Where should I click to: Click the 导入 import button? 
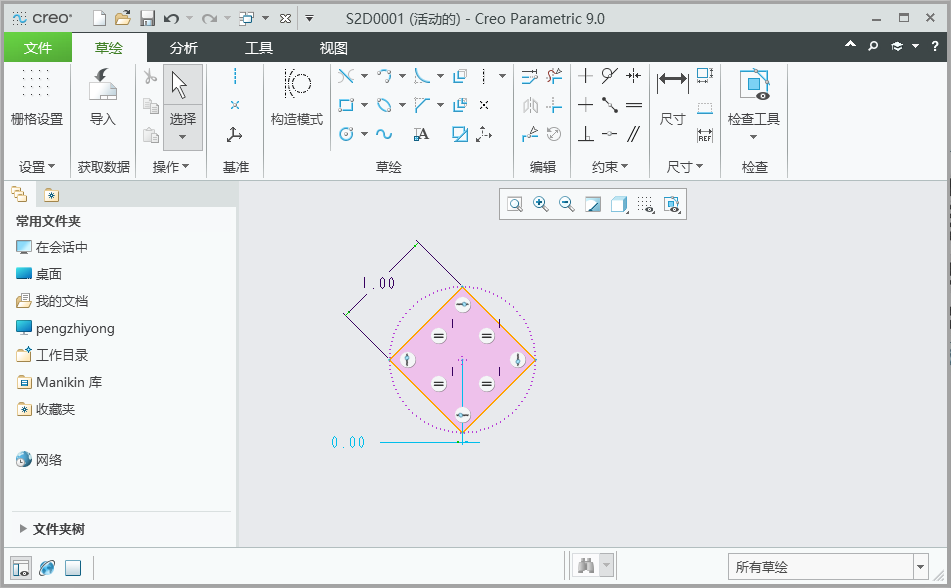pos(102,97)
